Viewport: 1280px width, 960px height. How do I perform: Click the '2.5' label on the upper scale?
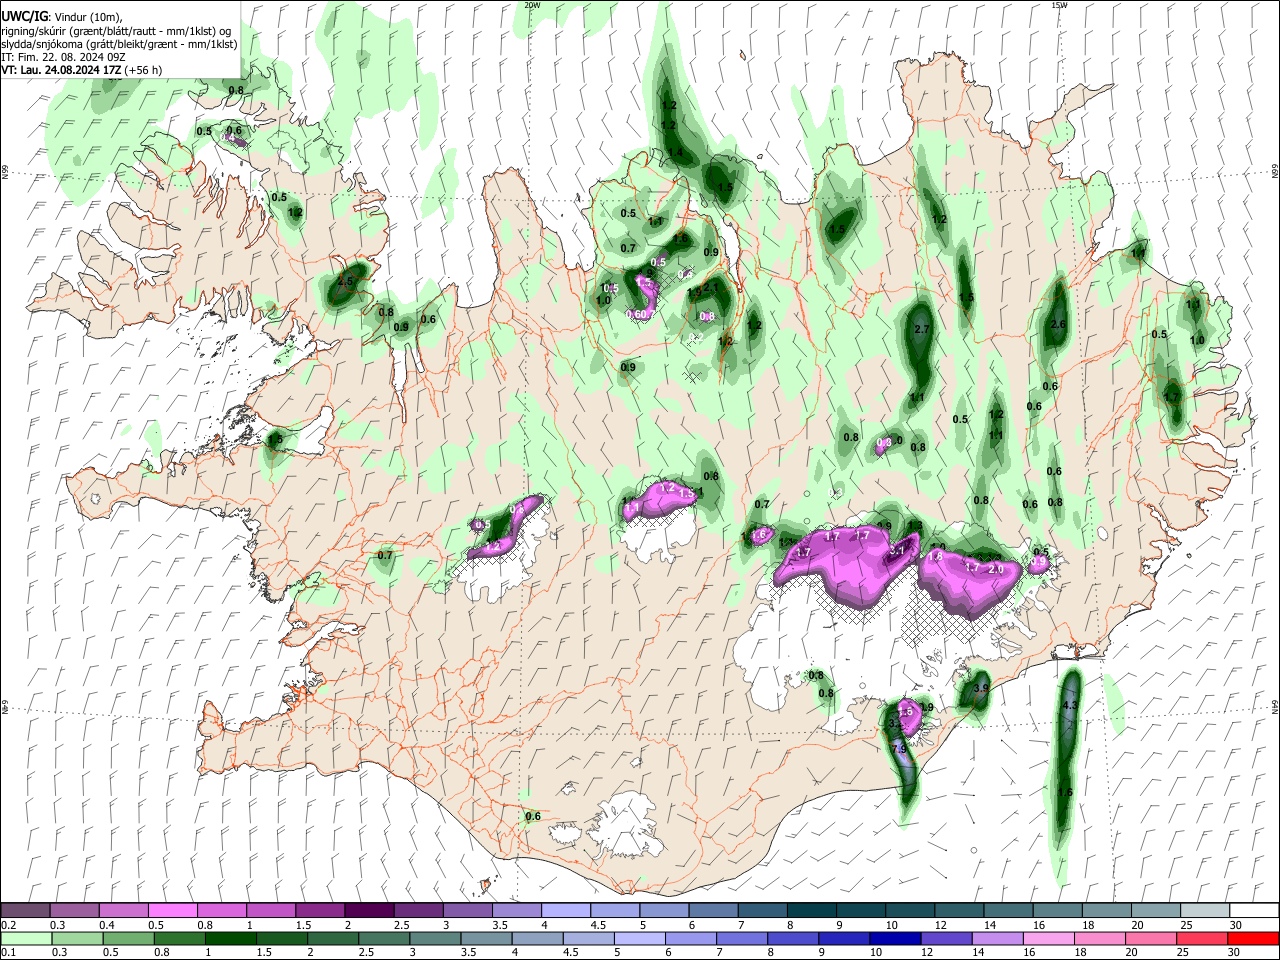tap(402, 925)
